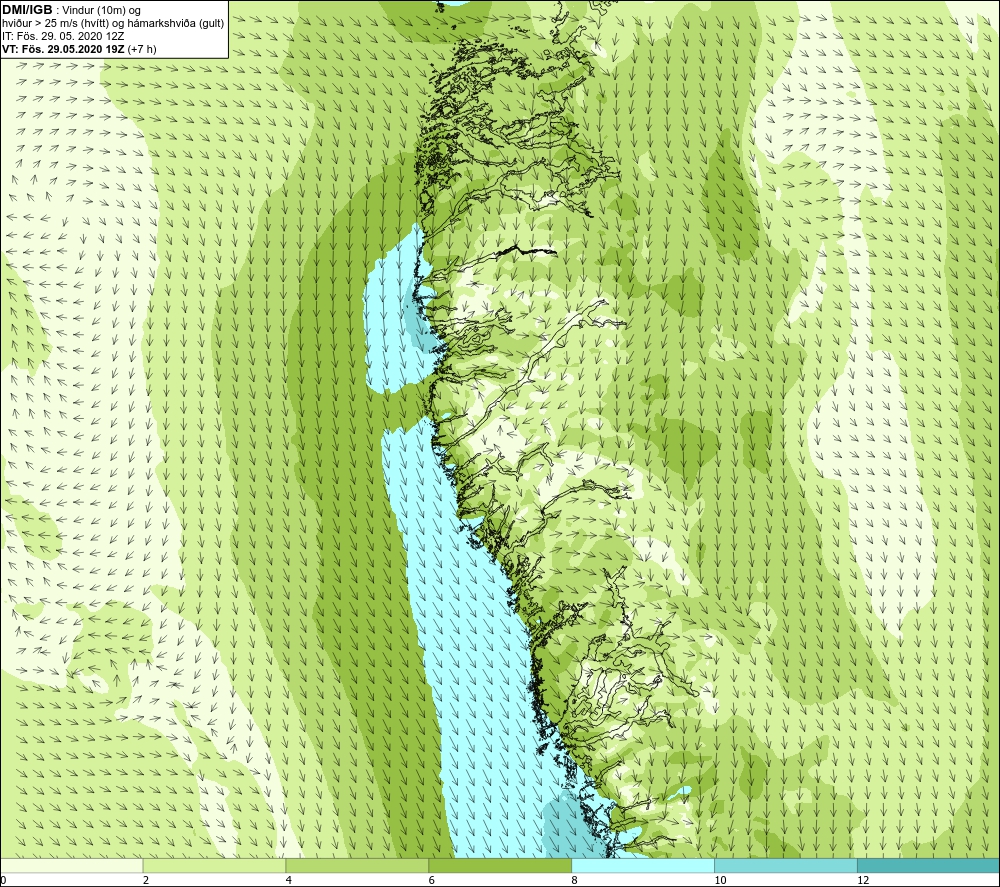Image resolution: width=1000 pixels, height=887 pixels.
Task: Click the '4' color scale label
Action: coord(289,880)
